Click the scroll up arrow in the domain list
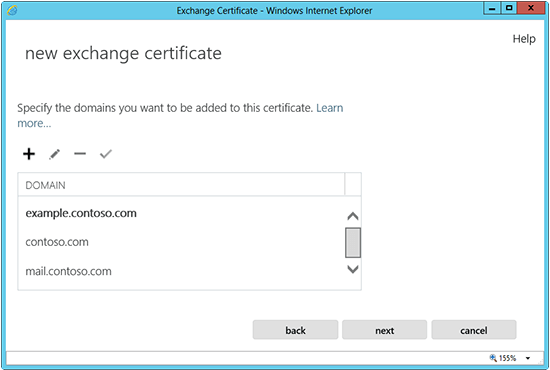Screen dimensions: 550x370 353,216
